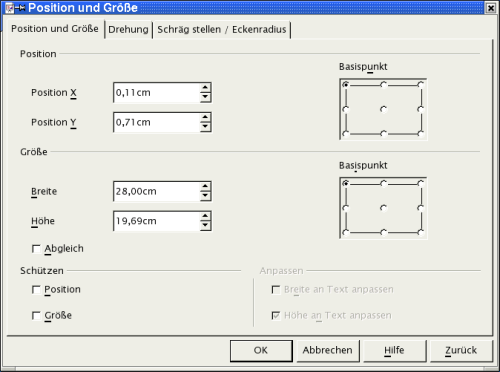500x372 pixels.
Task: Select bottom-right base point in Position grid
Action: coord(421,134)
